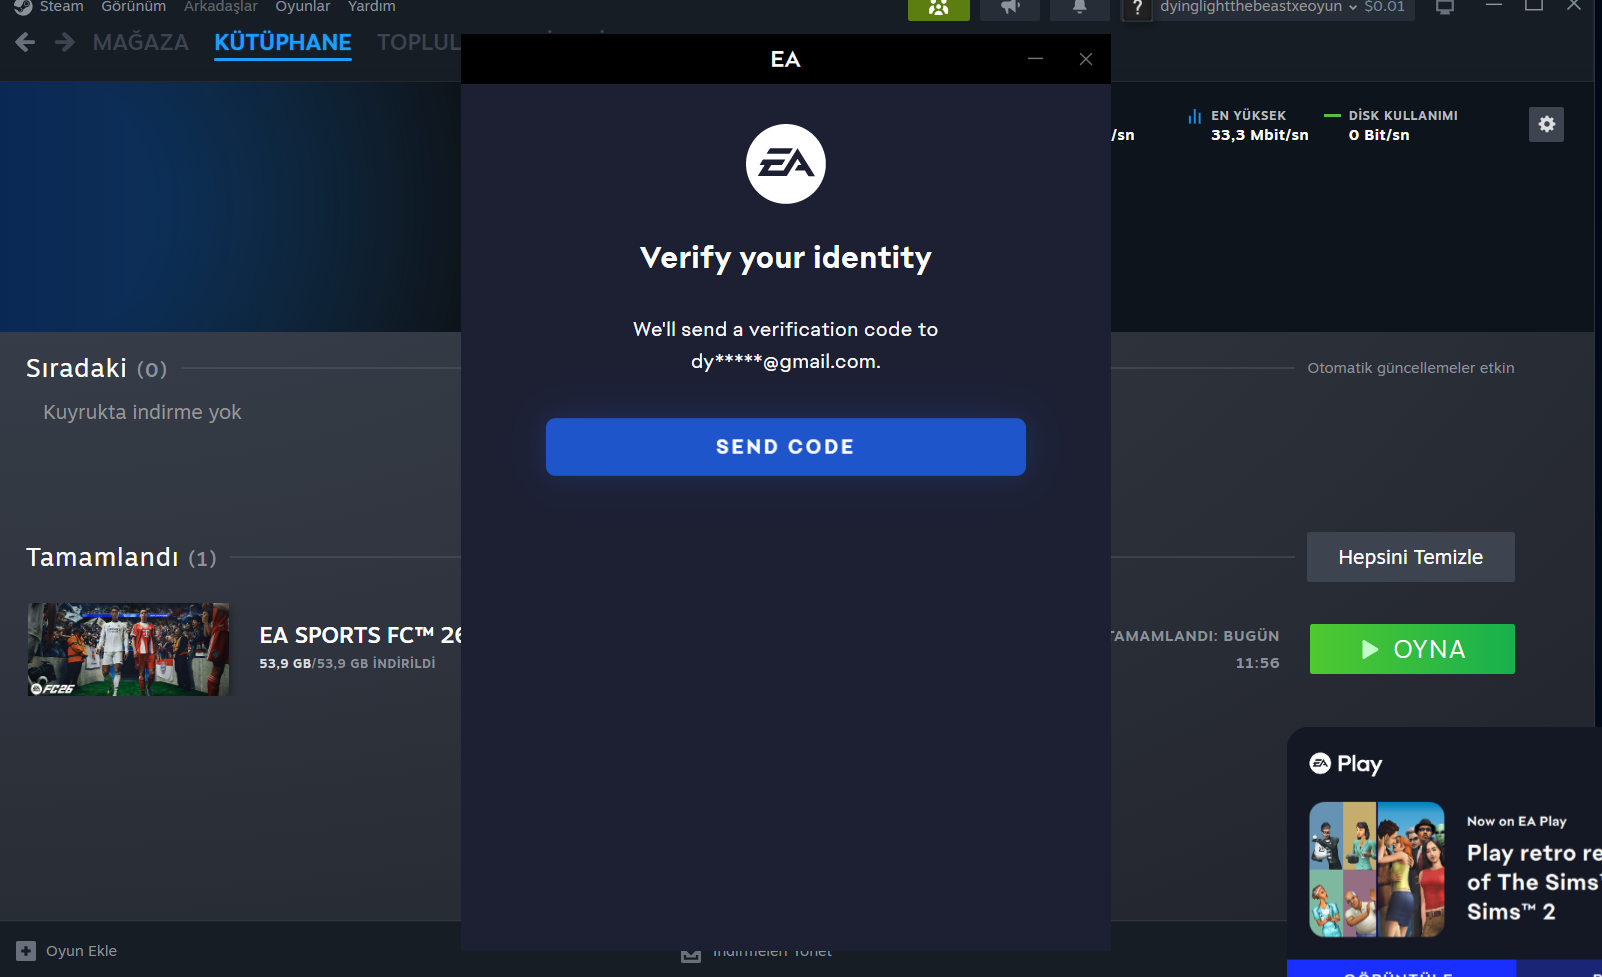The width and height of the screenshot is (1602, 977).
Task: Go back with the left arrow in Steam
Action: [26, 42]
